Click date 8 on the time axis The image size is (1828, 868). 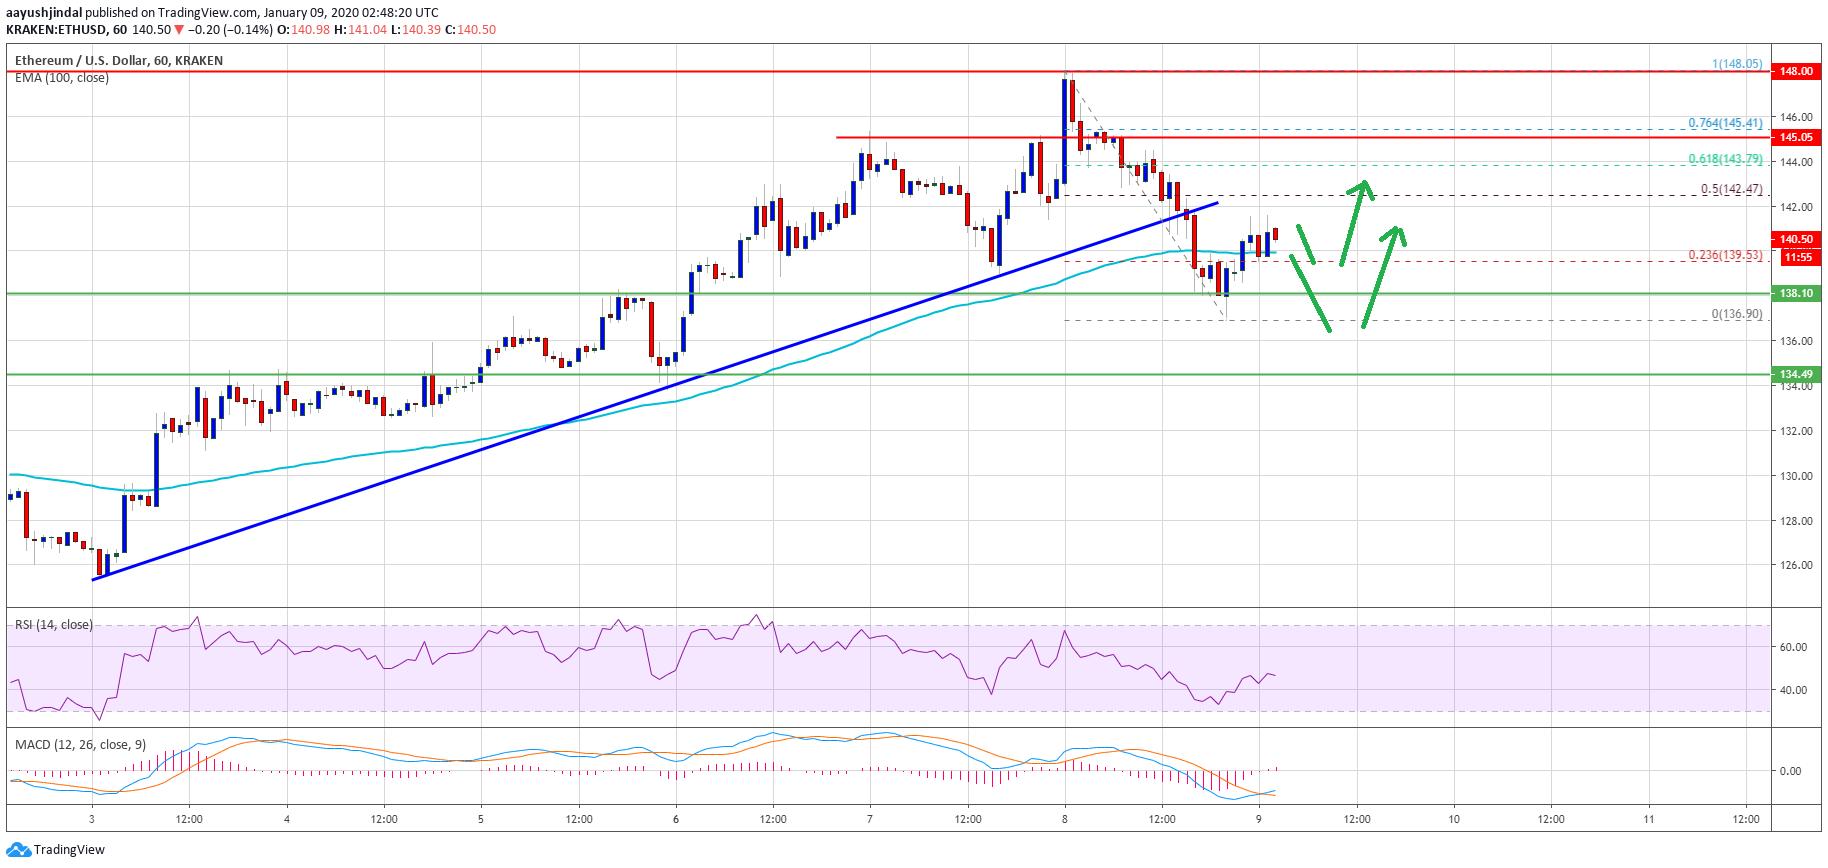[1065, 819]
